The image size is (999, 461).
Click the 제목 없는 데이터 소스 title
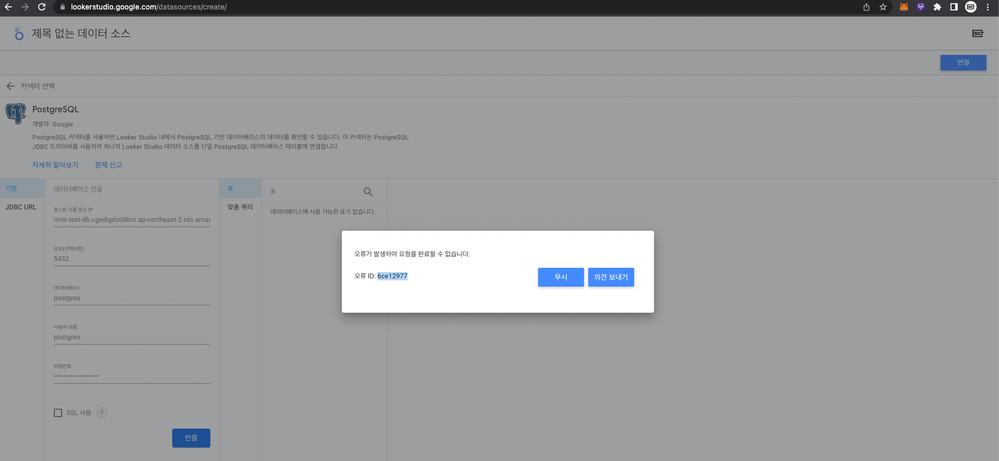[81, 34]
